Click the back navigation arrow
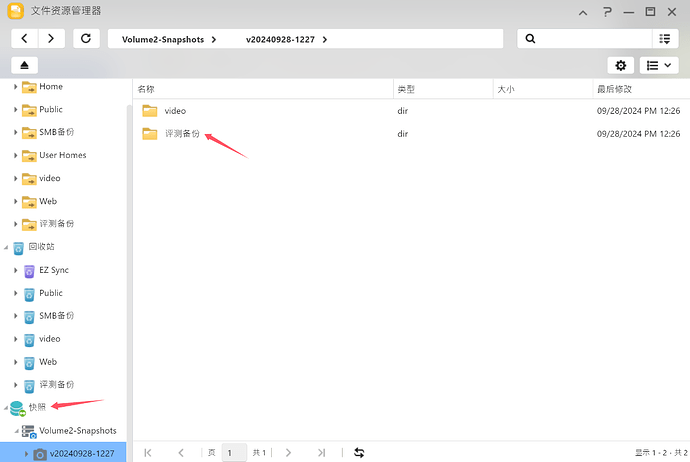 (25, 38)
